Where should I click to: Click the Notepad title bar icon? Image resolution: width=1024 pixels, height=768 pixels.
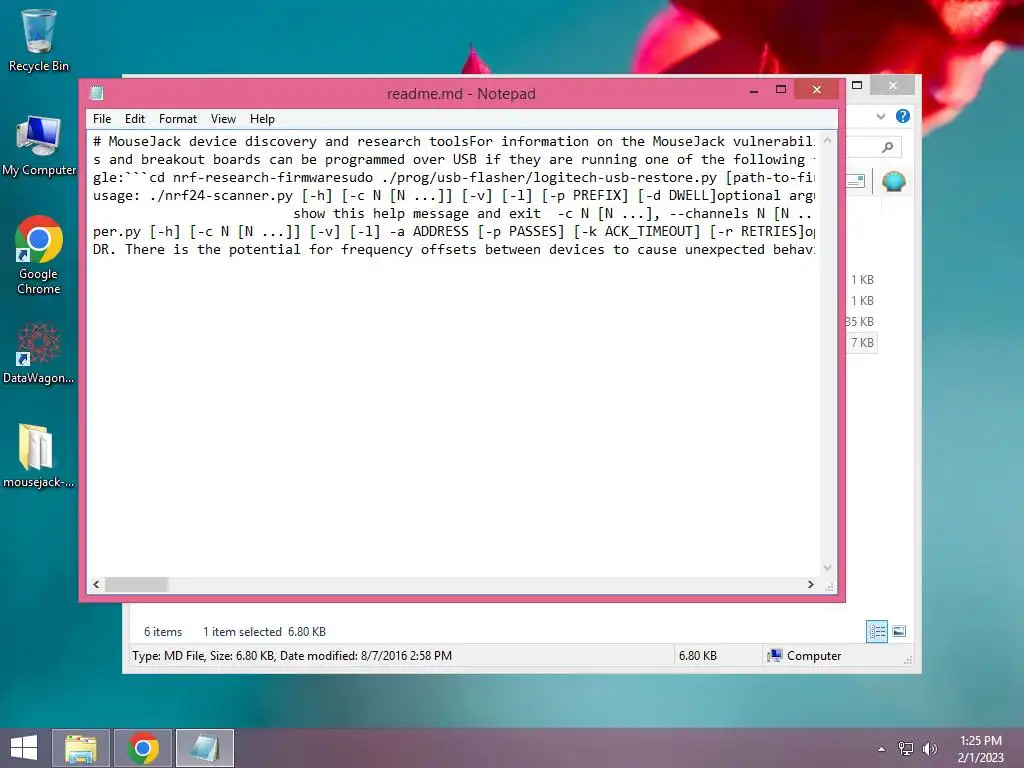tap(97, 93)
